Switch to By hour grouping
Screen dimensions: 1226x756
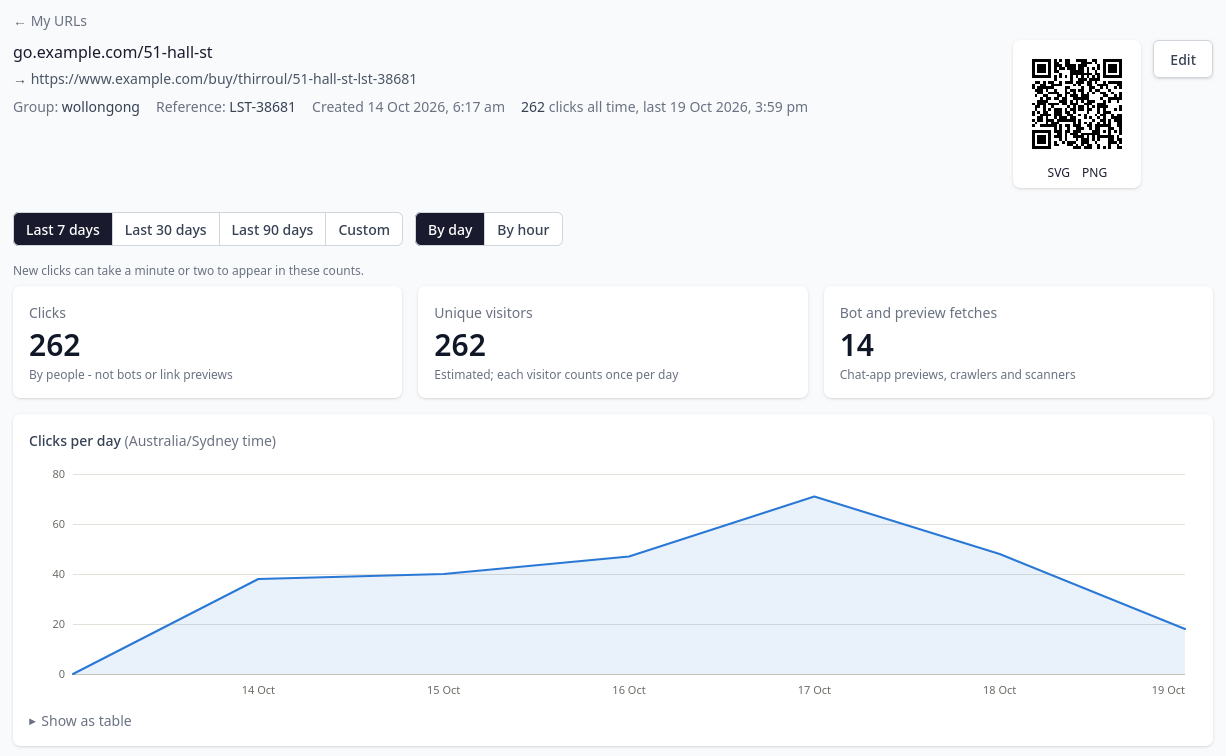click(x=523, y=229)
